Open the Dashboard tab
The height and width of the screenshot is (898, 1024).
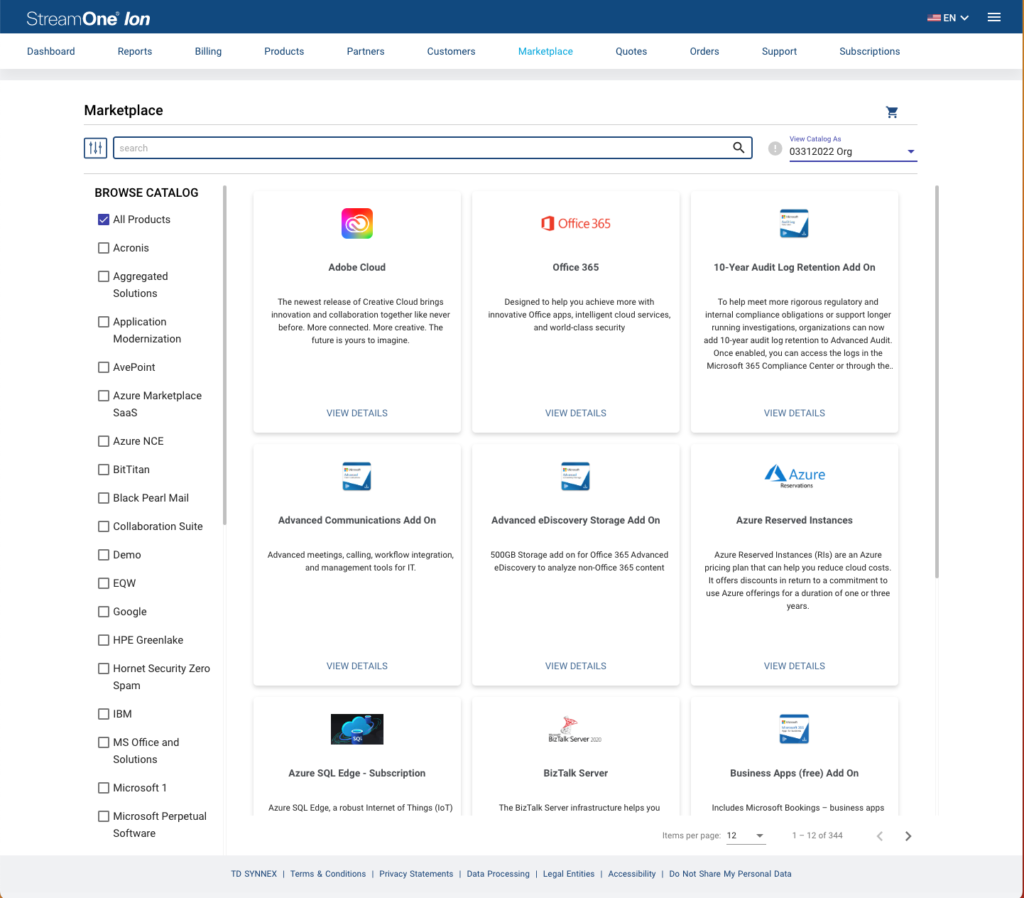tap(51, 52)
